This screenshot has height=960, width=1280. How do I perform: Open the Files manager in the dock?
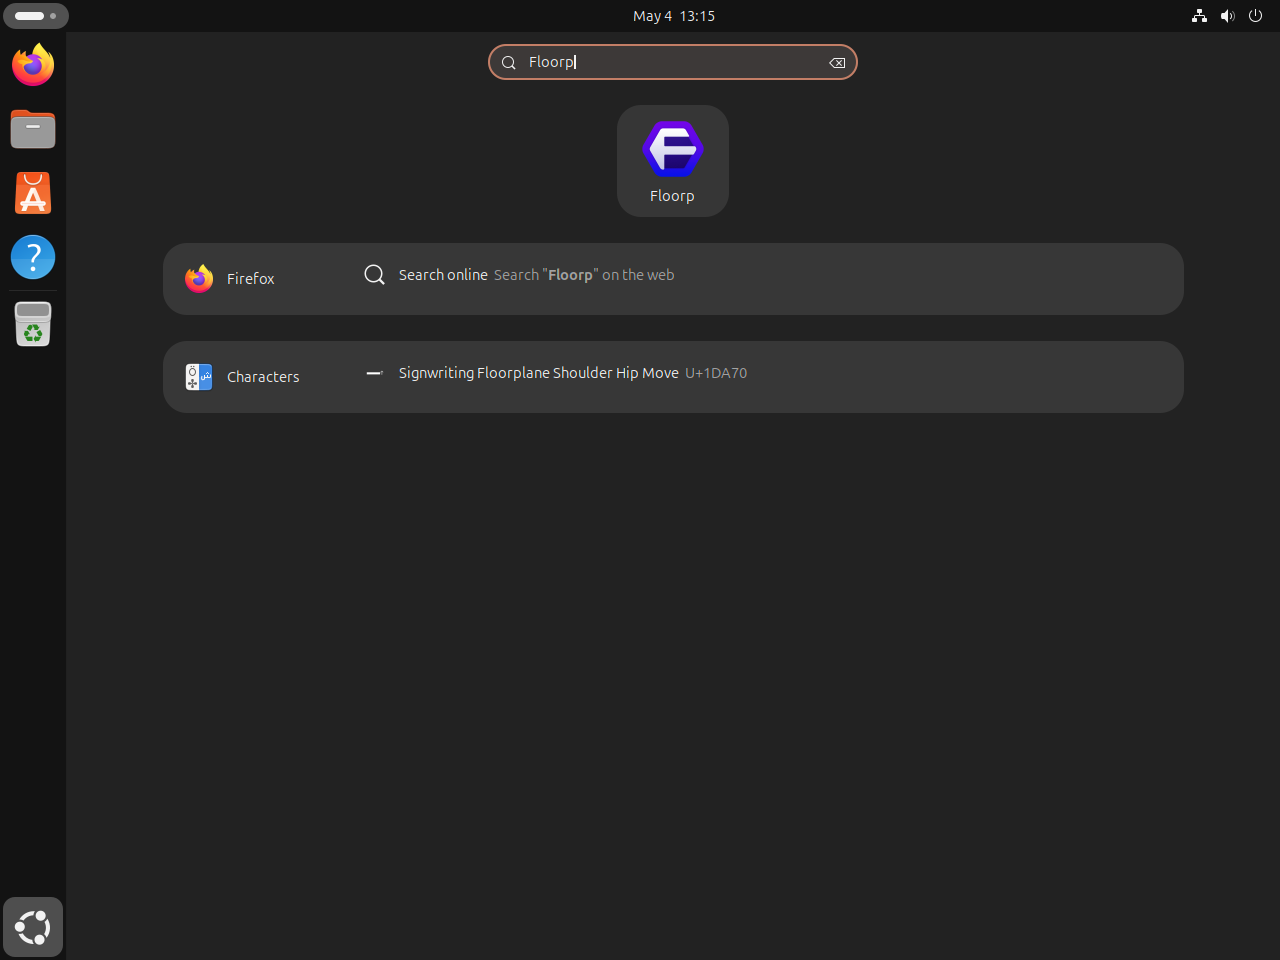pyautogui.click(x=33, y=129)
